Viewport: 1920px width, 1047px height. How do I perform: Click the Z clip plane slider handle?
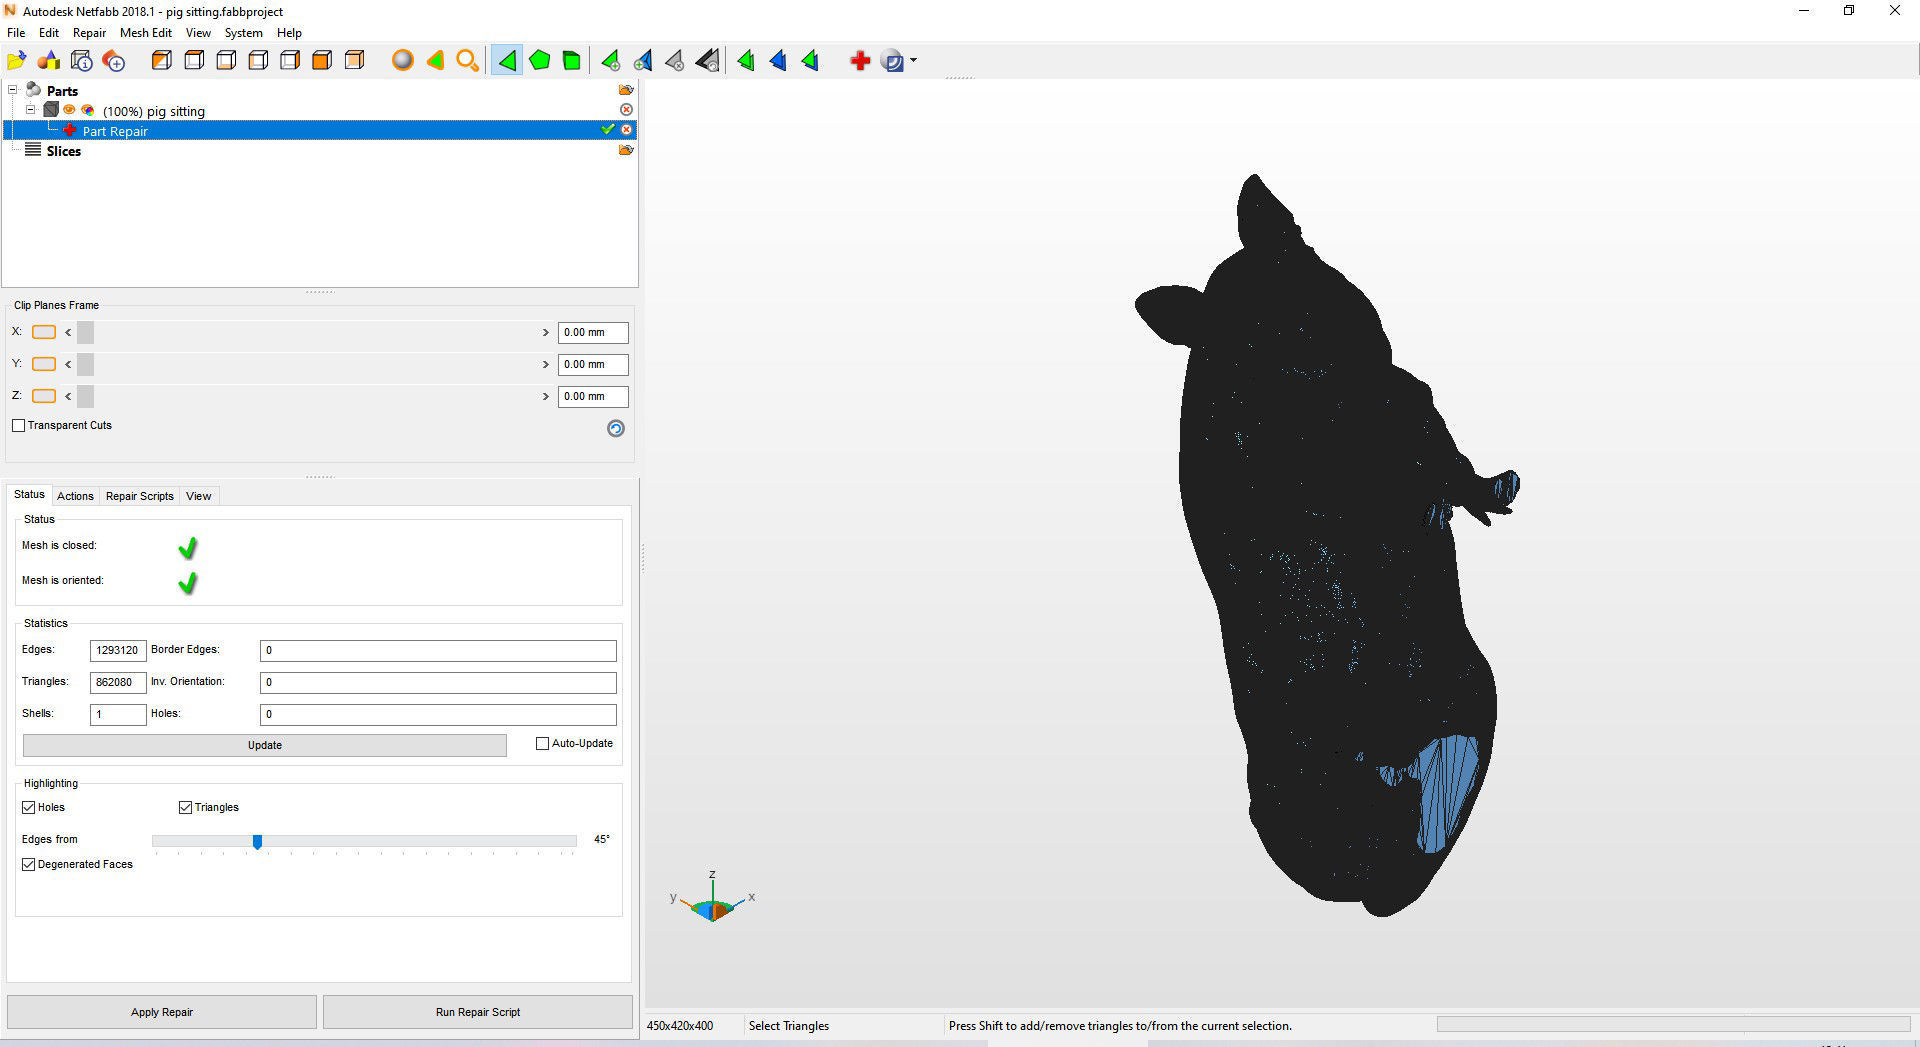pyautogui.click(x=85, y=396)
